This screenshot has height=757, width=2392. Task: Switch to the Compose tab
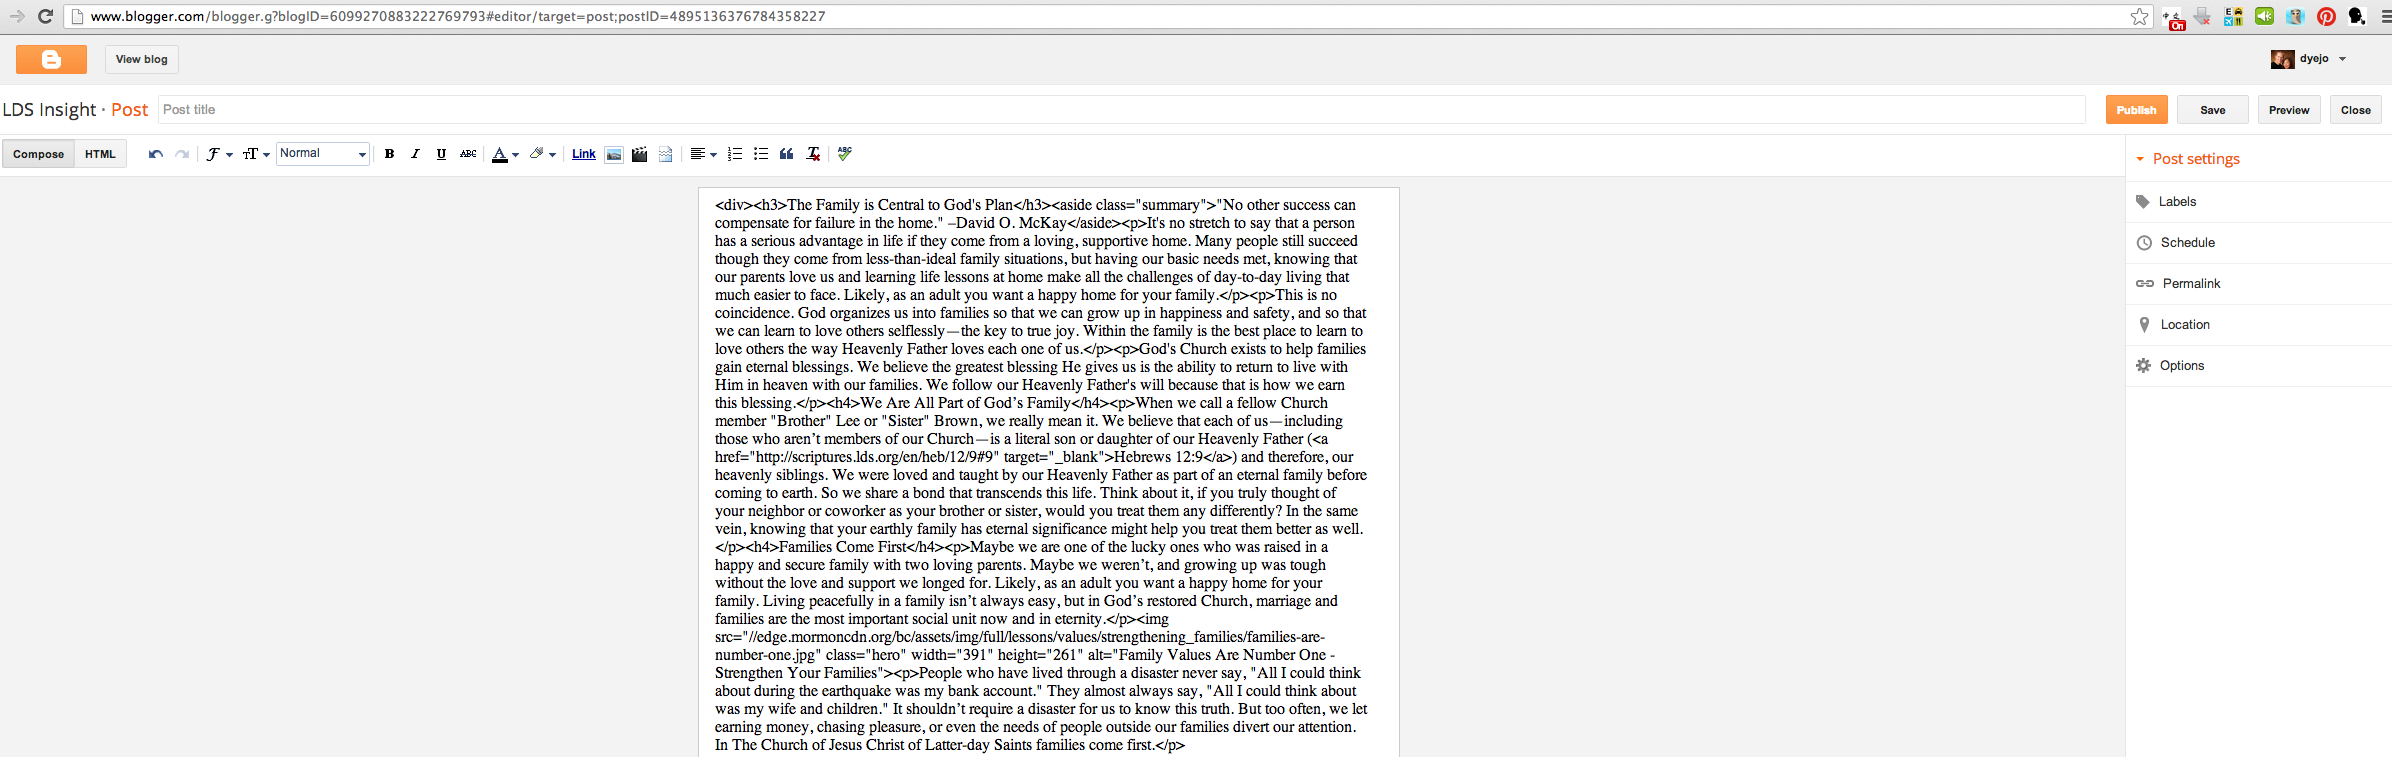tap(38, 154)
